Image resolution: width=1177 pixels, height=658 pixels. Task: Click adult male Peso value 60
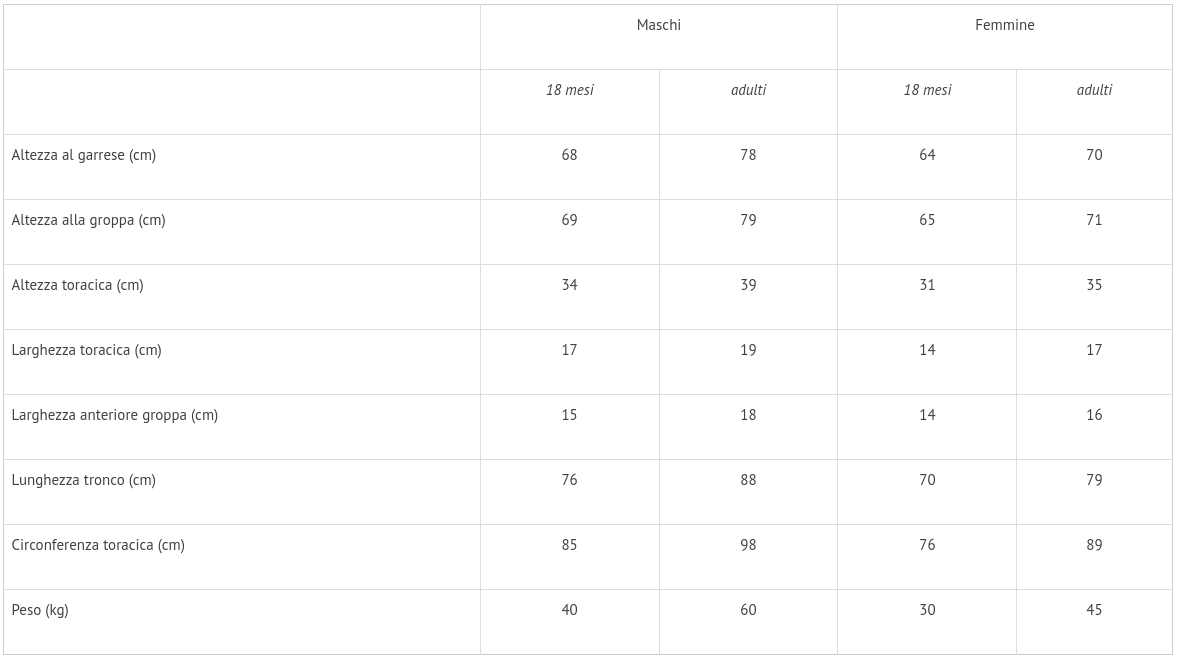(748, 610)
